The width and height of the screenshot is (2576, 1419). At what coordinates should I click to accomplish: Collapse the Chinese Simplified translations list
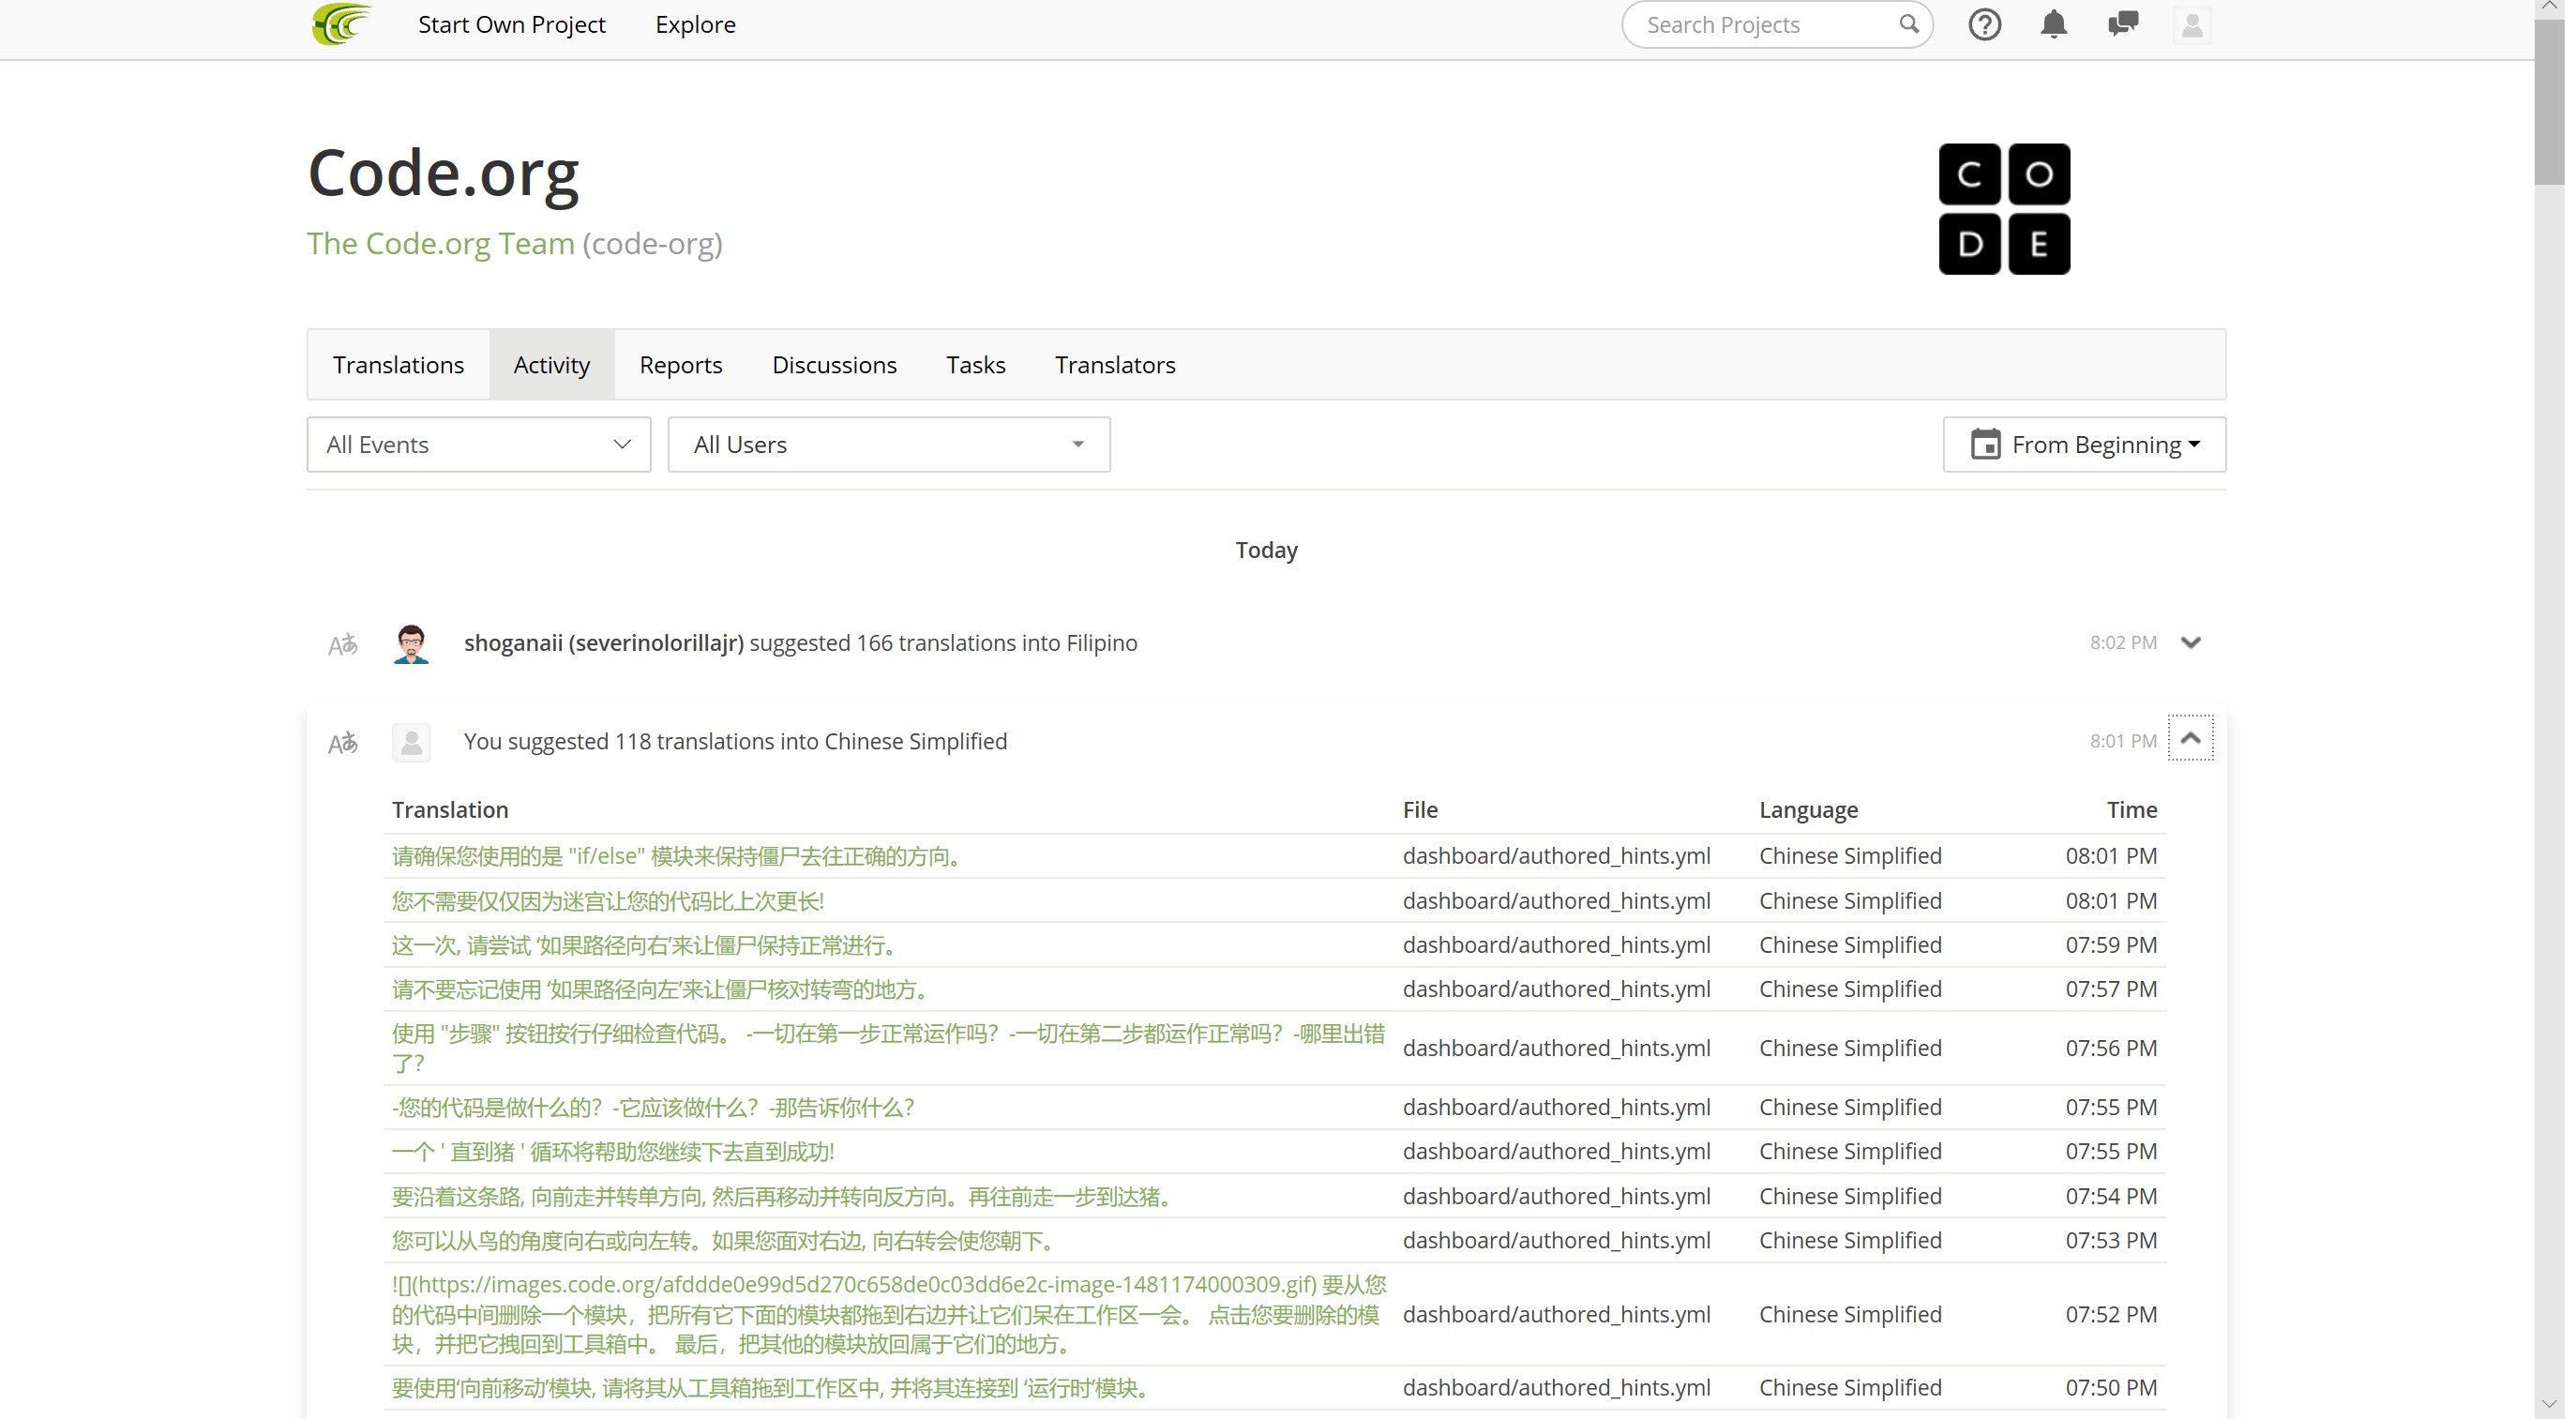click(x=2190, y=738)
